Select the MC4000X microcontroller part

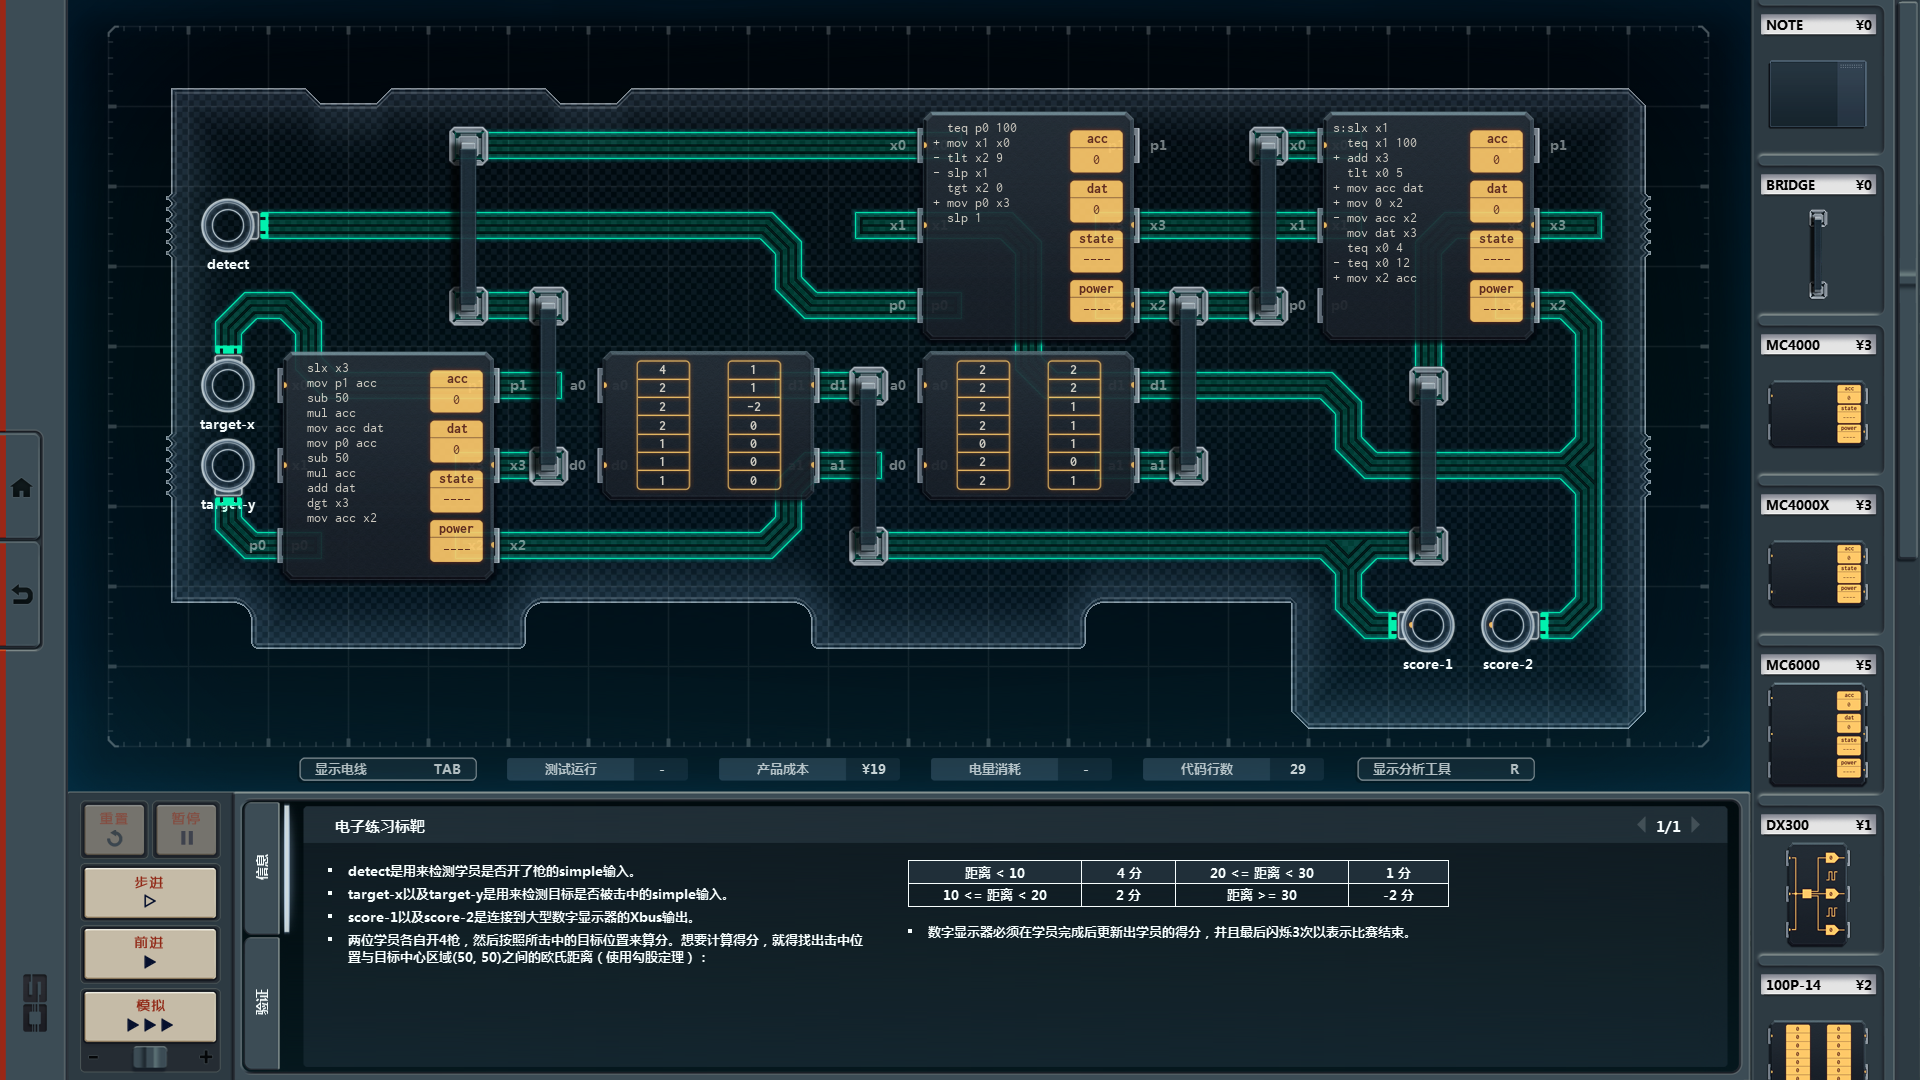pyautogui.click(x=1817, y=573)
